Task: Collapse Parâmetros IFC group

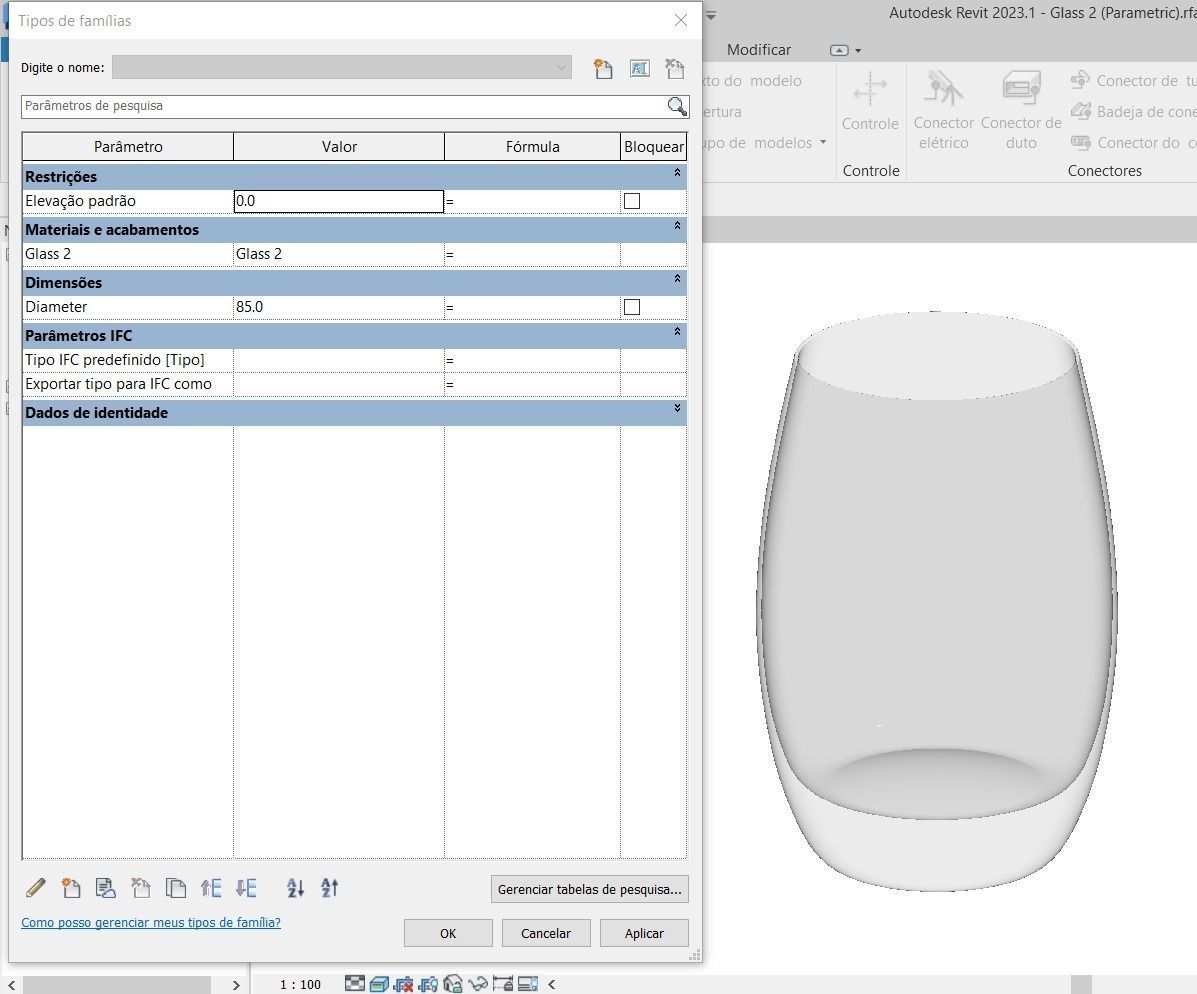Action: point(677,331)
